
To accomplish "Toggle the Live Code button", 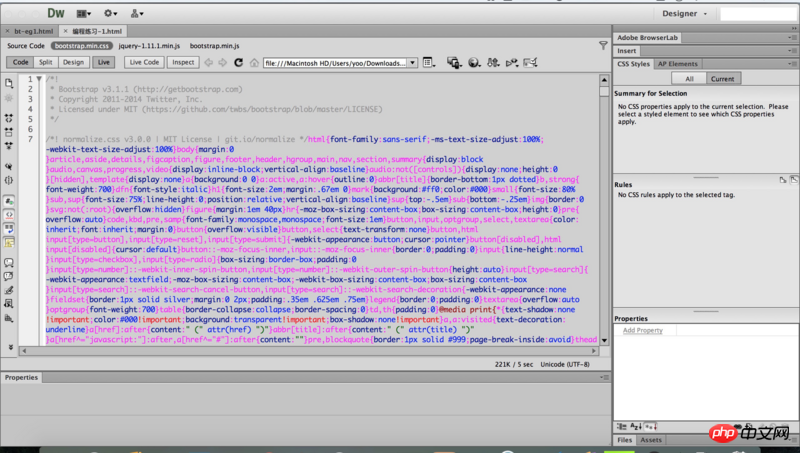I will click(x=144, y=62).
